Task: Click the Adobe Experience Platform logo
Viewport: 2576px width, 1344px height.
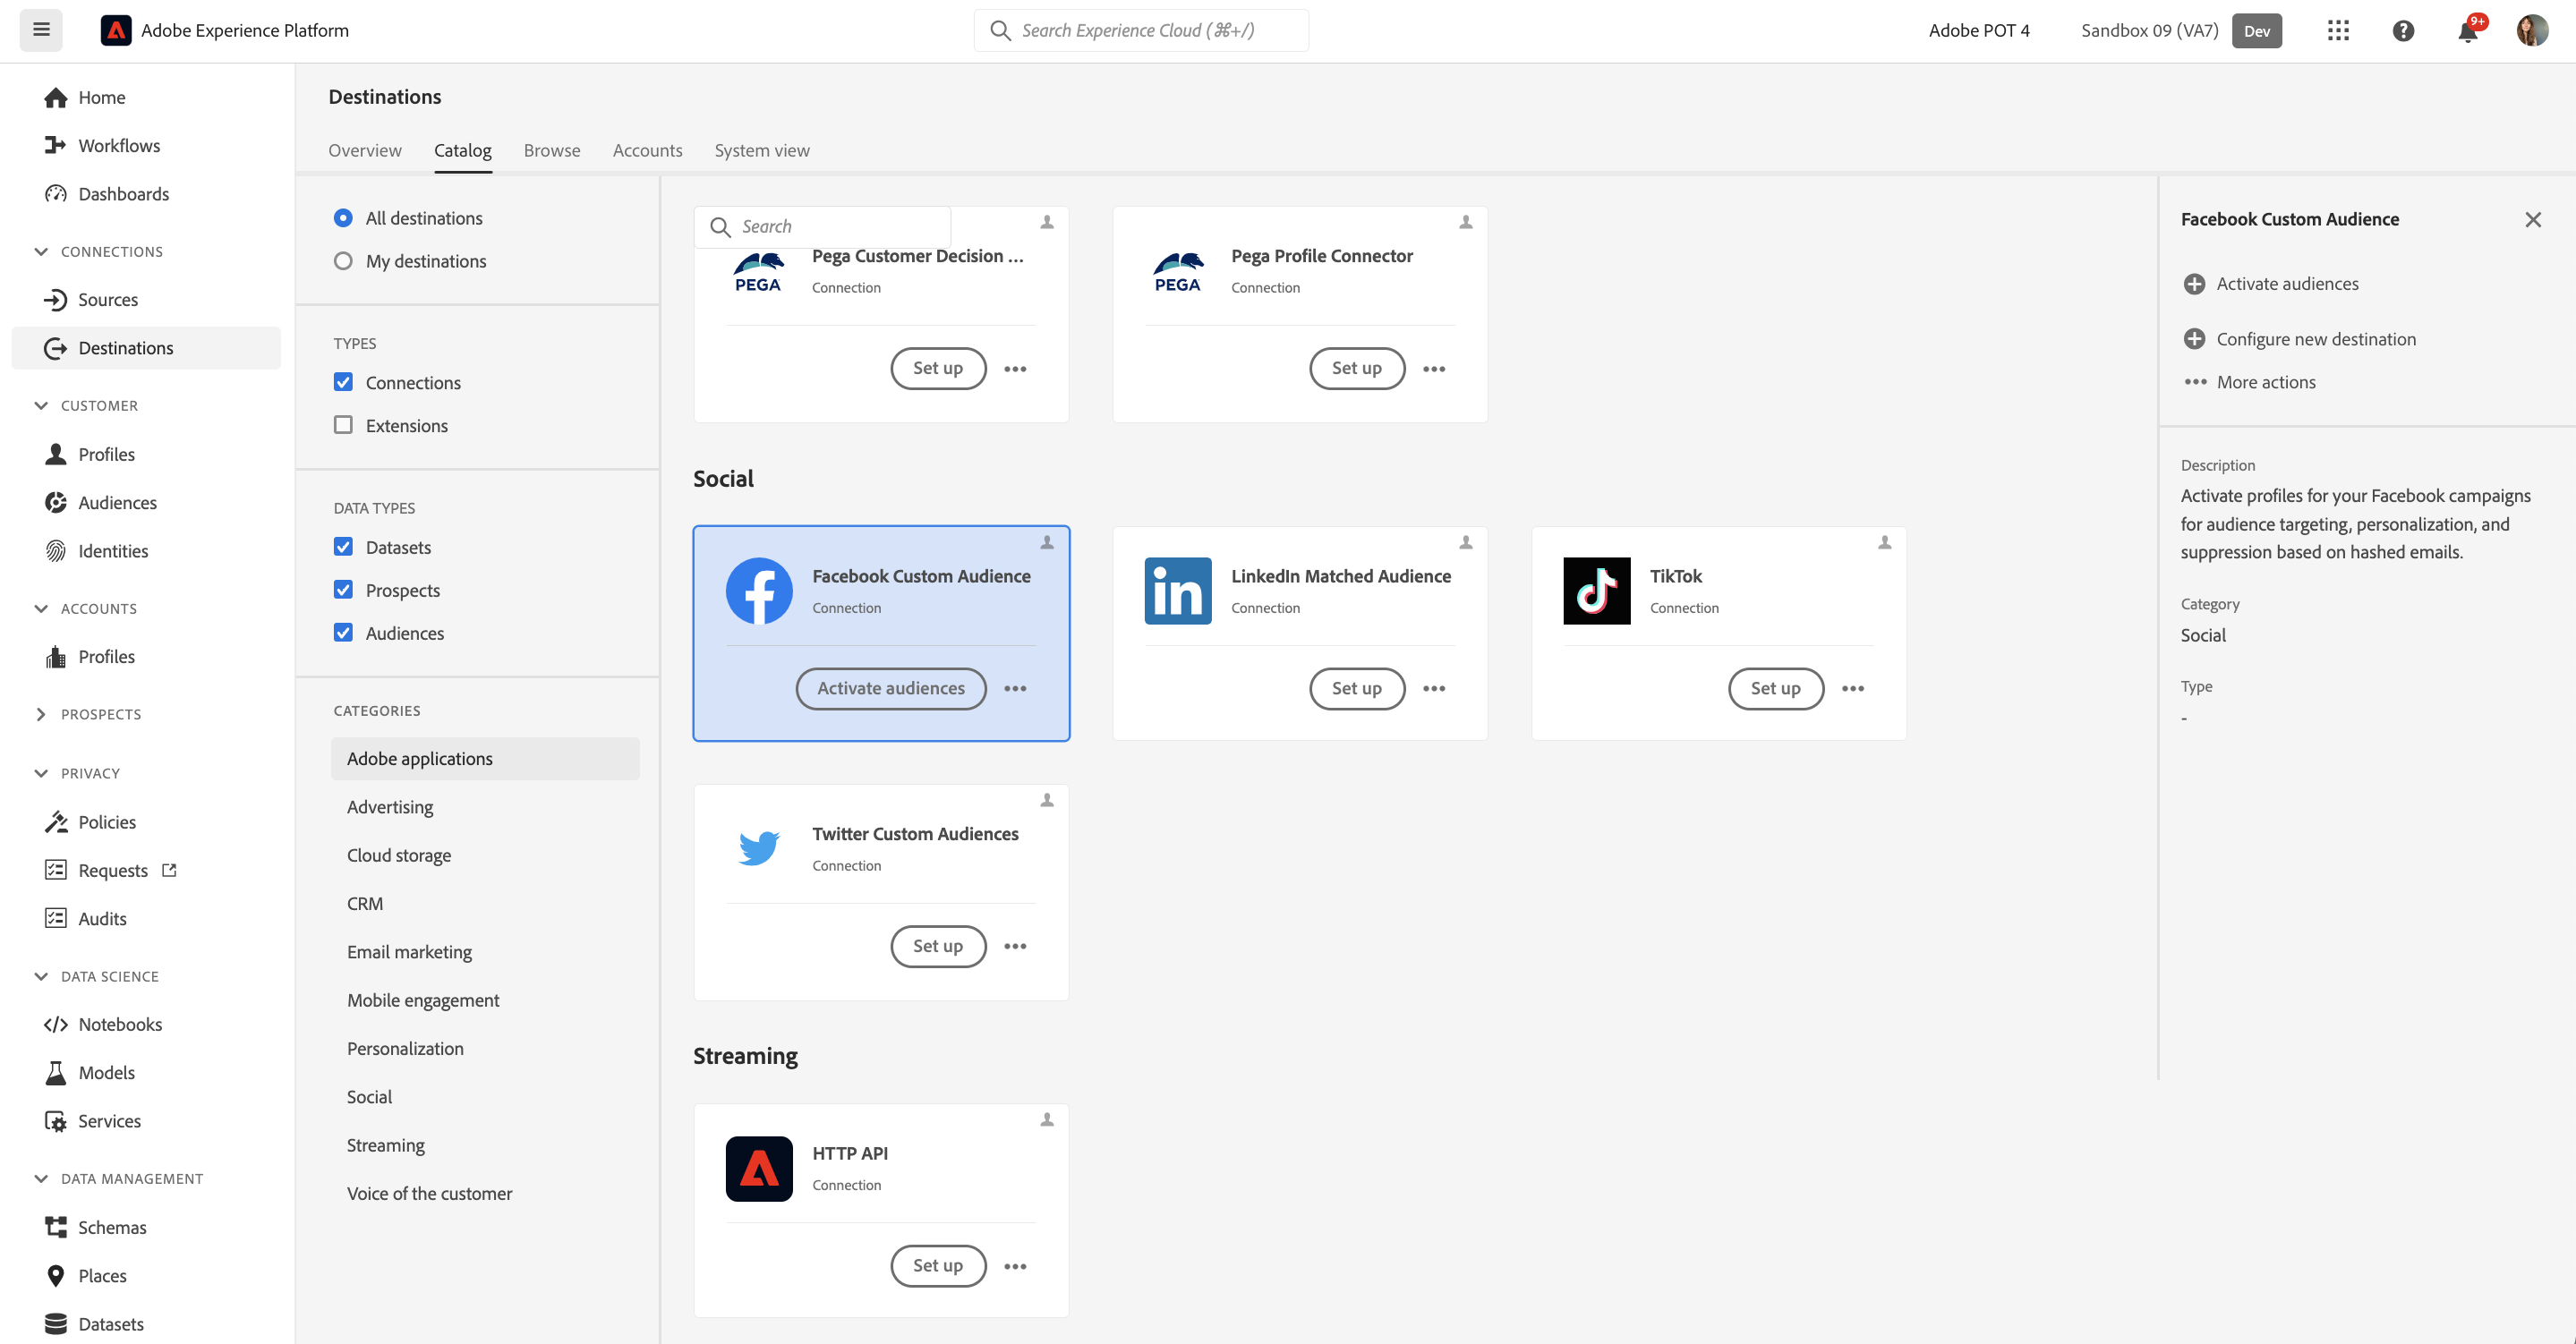Action: tap(116, 30)
